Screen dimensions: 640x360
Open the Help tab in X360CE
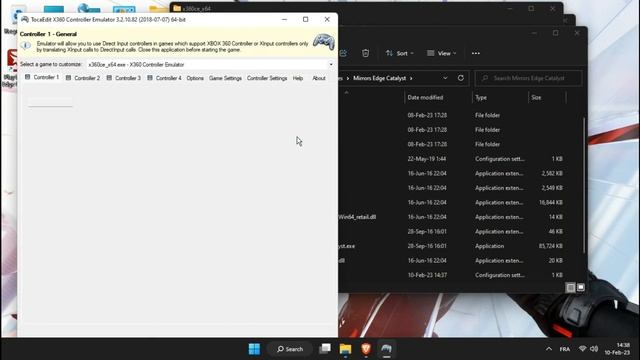coord(298,78)
